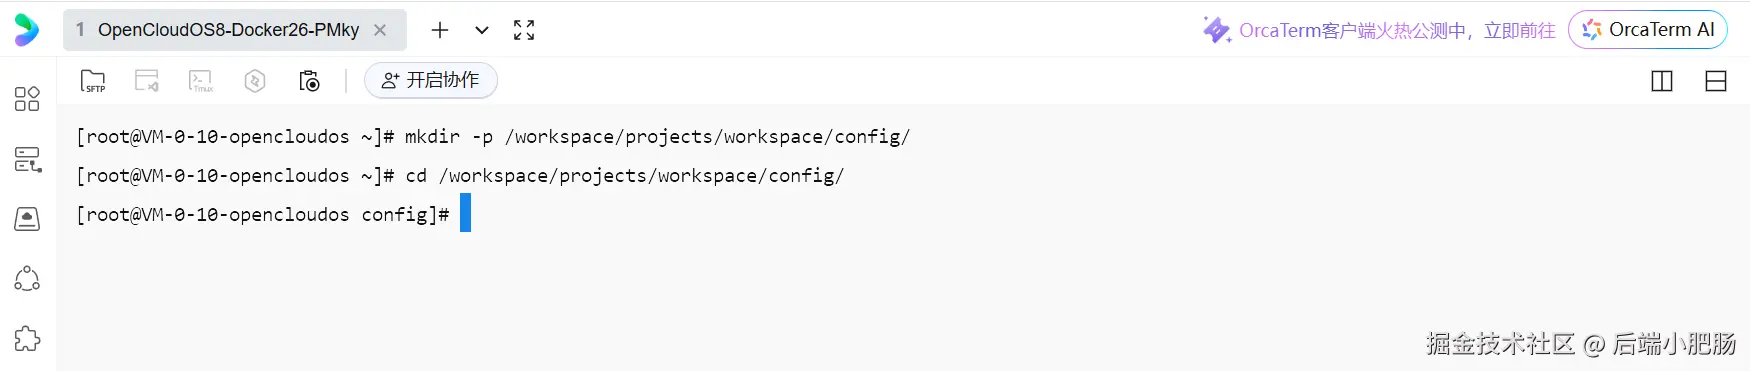1750x371 pixels.
Task: Click the node graph sidebar icon
Action: 27,279
